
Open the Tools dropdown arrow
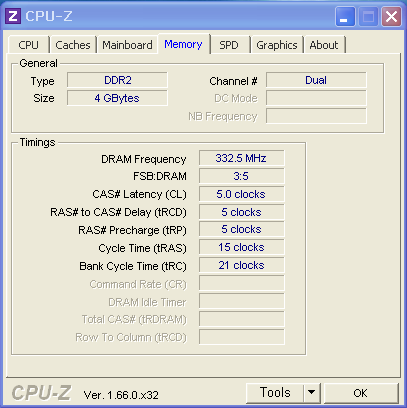click(312, 392)
